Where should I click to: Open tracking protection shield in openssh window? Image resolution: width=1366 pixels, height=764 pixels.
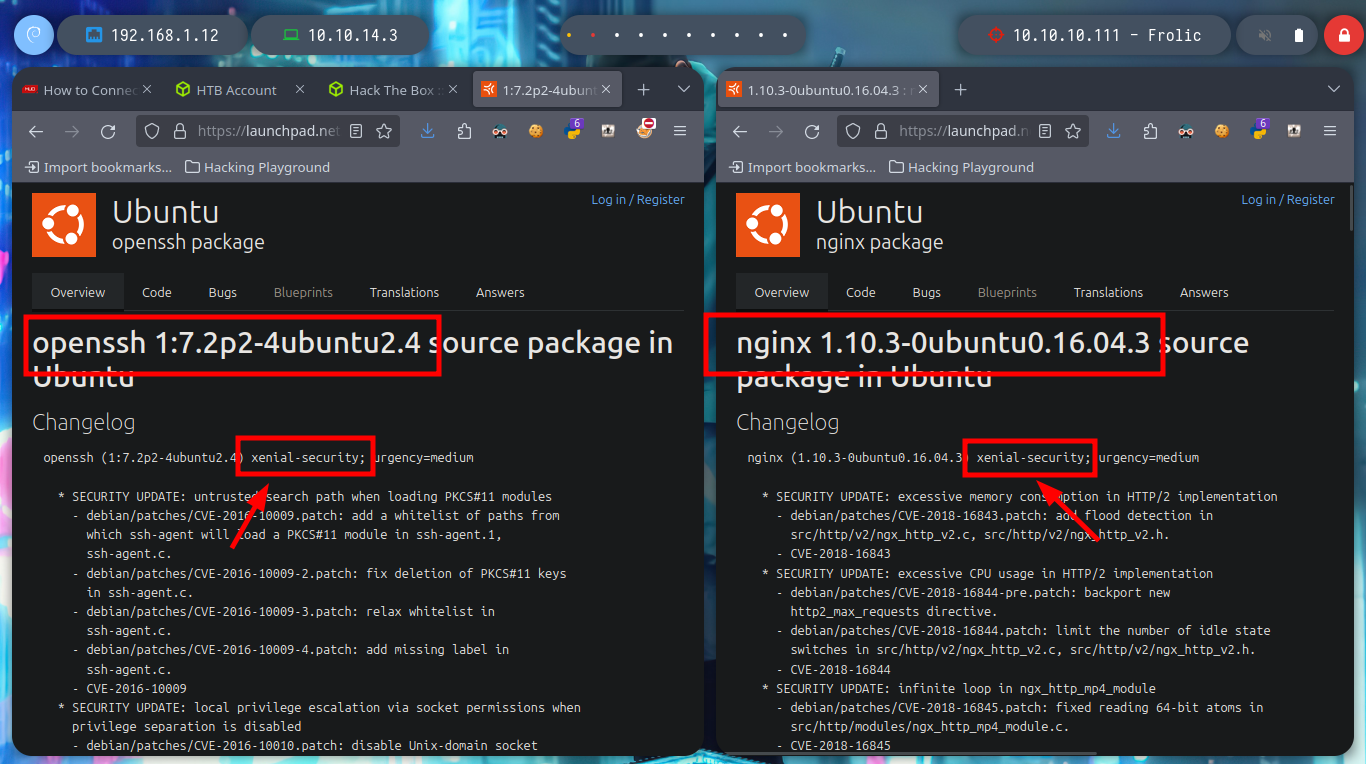152,131
